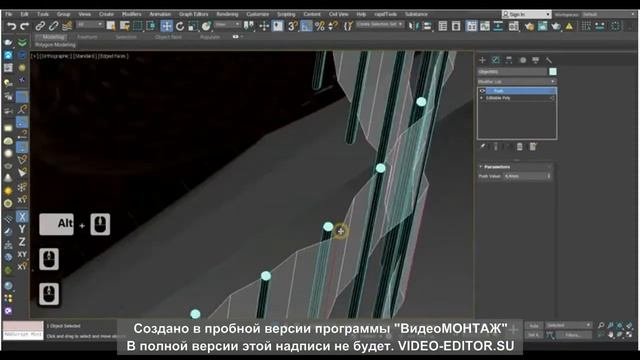The width and height of the screenshot is (640, 360).
Task: Open the Hierarchy command panel tab
Action: (509, 60)
